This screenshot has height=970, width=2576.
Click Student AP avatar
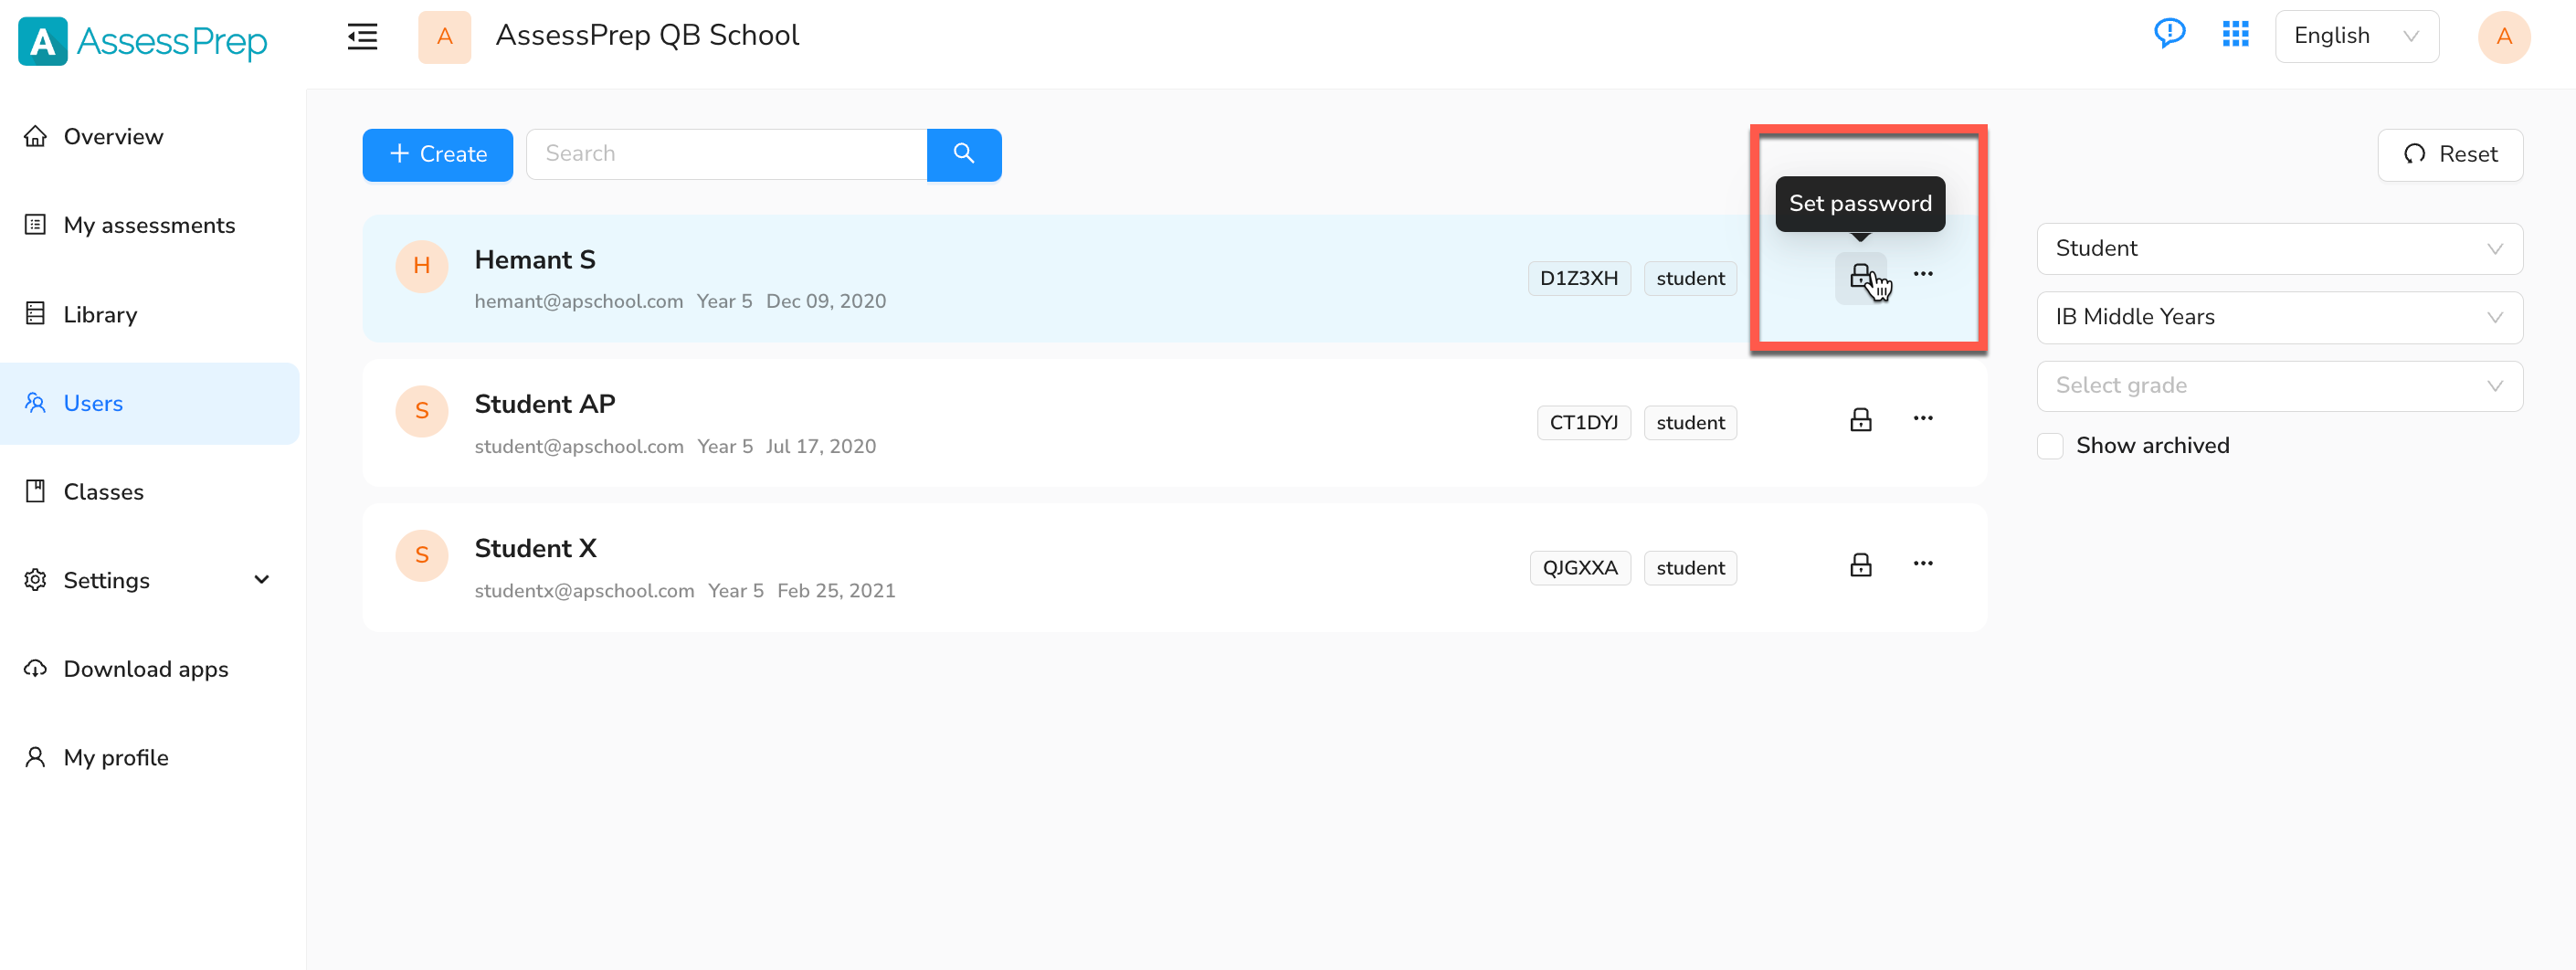(421, 411)
